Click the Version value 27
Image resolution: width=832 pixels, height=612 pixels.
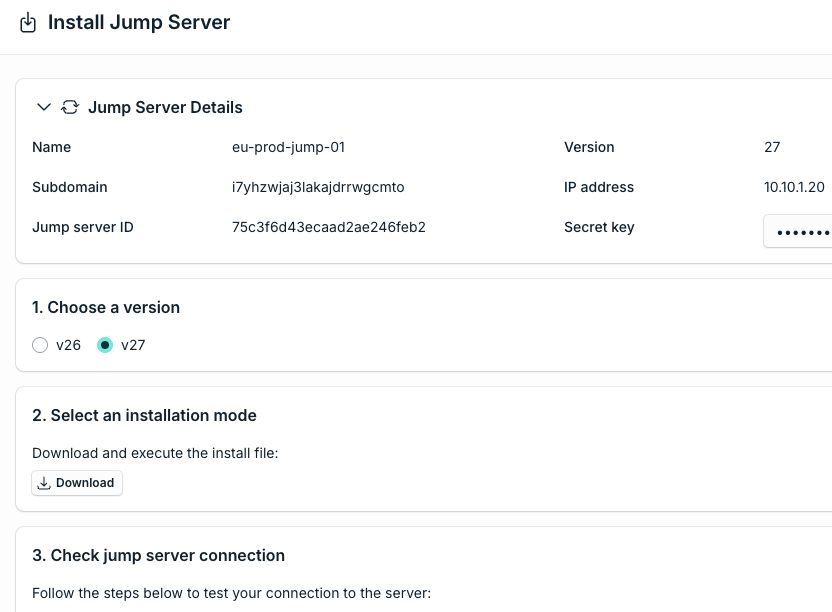(x=772, y=147)
